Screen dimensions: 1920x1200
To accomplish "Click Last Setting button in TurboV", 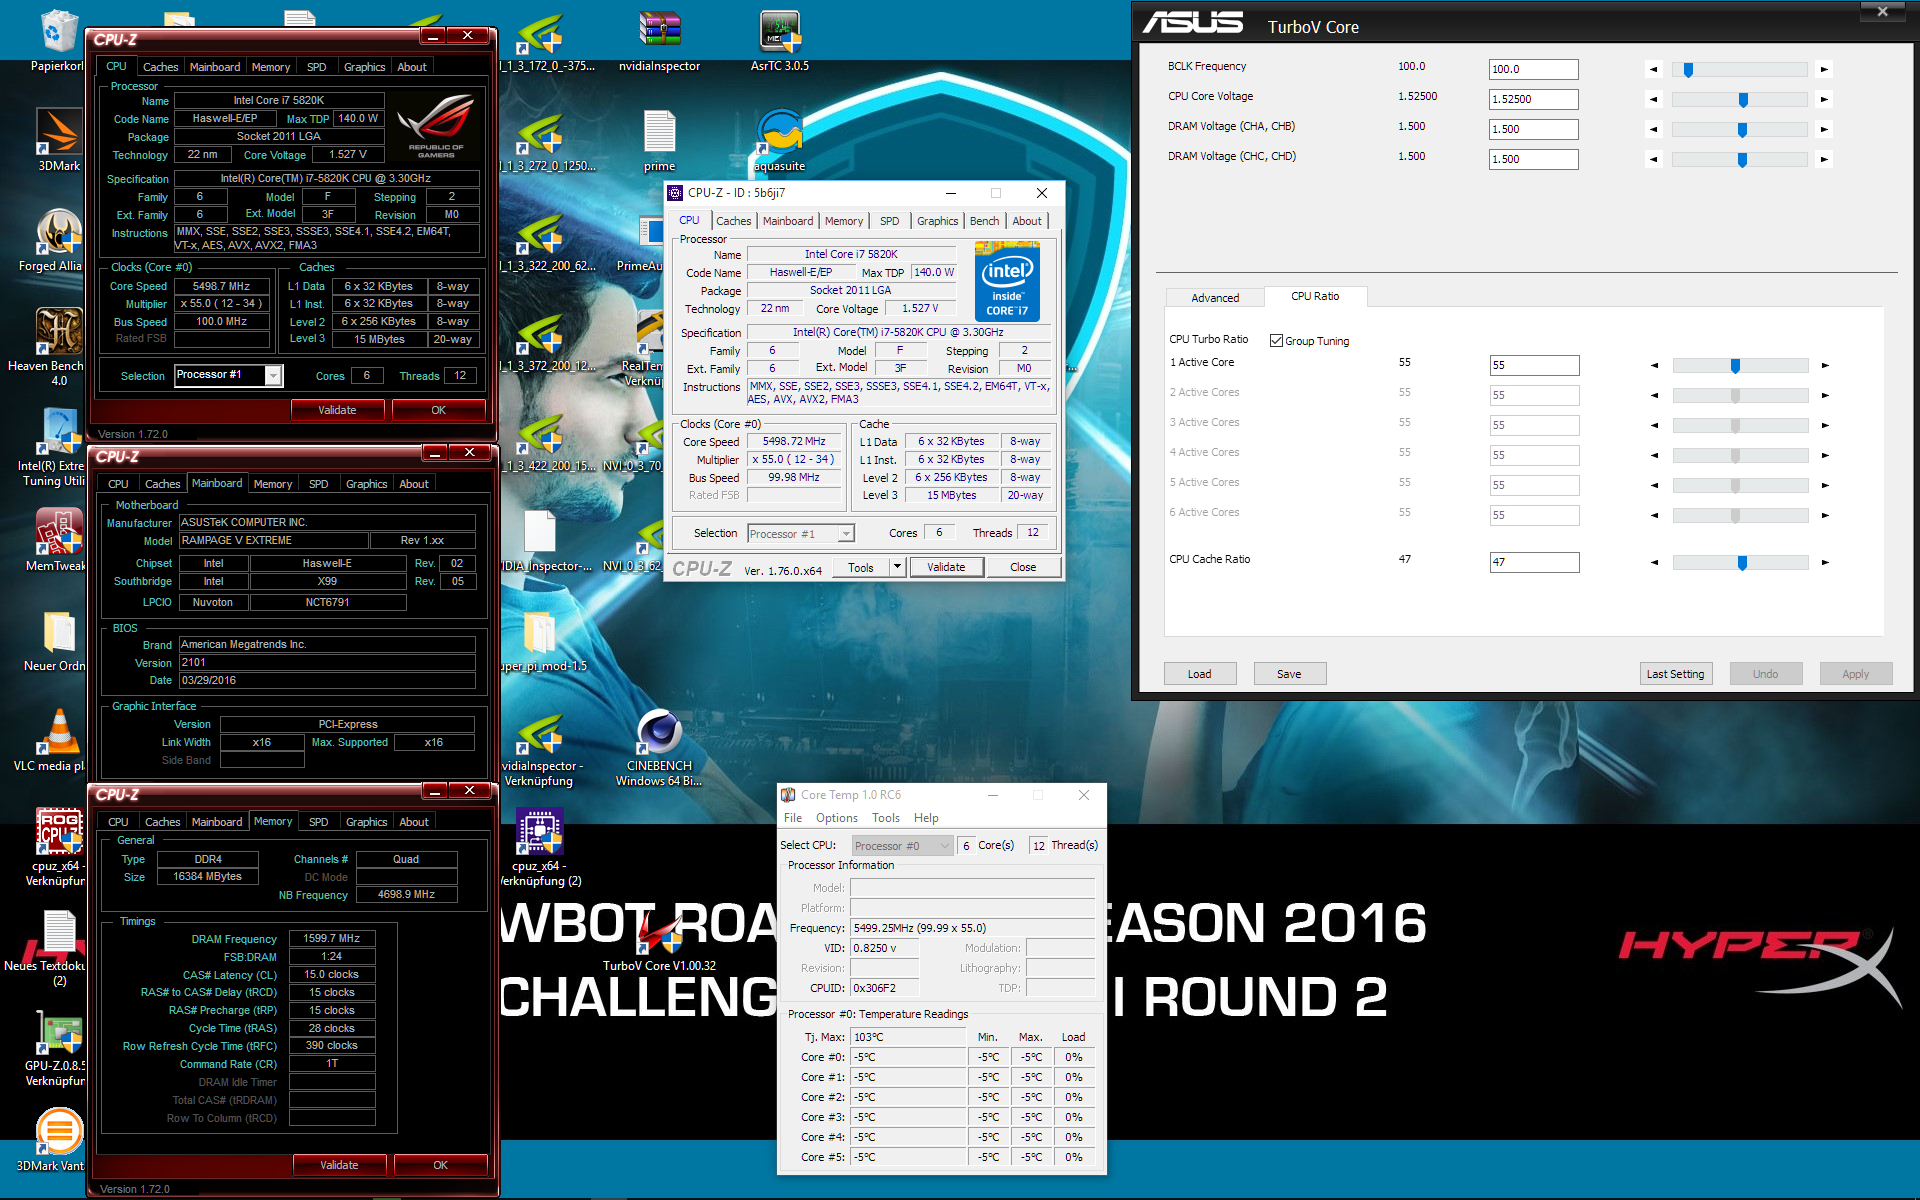I will click(x=1676, y=674).
